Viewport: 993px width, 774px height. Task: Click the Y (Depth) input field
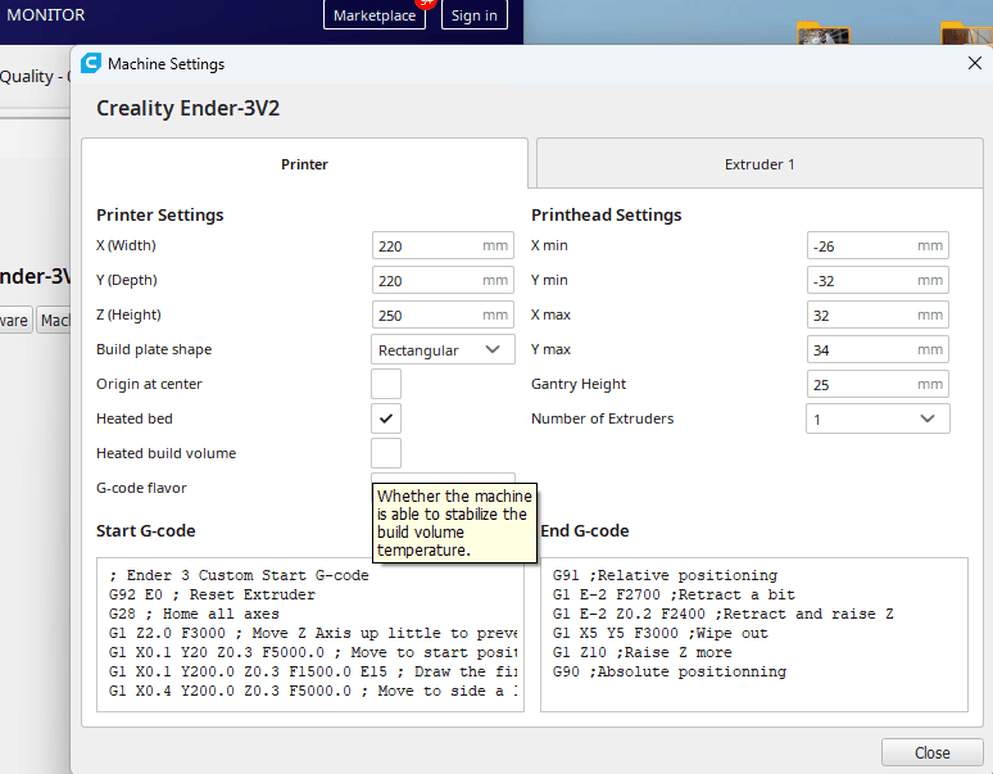[x=443, y=280]
